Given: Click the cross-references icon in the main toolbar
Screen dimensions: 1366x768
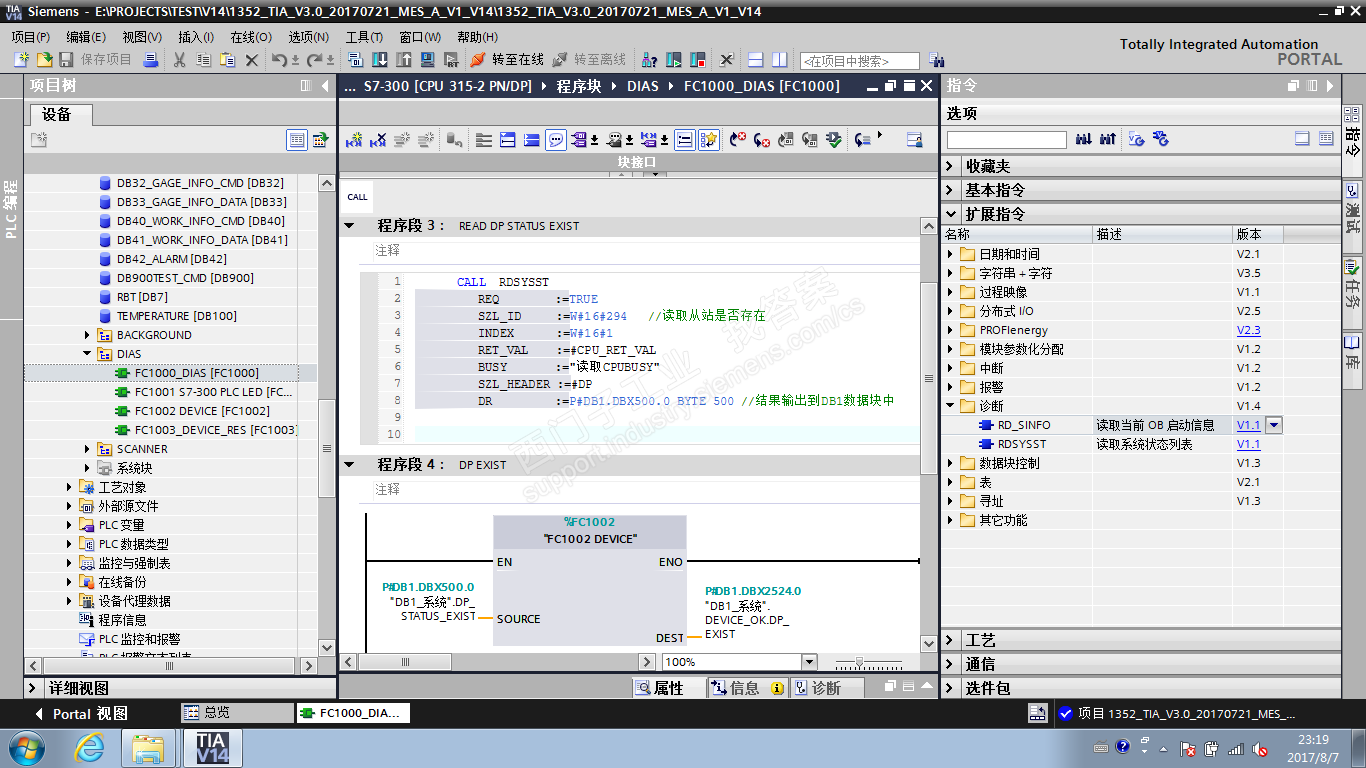Looking at the screenshot, I should (x=727, y=60).
